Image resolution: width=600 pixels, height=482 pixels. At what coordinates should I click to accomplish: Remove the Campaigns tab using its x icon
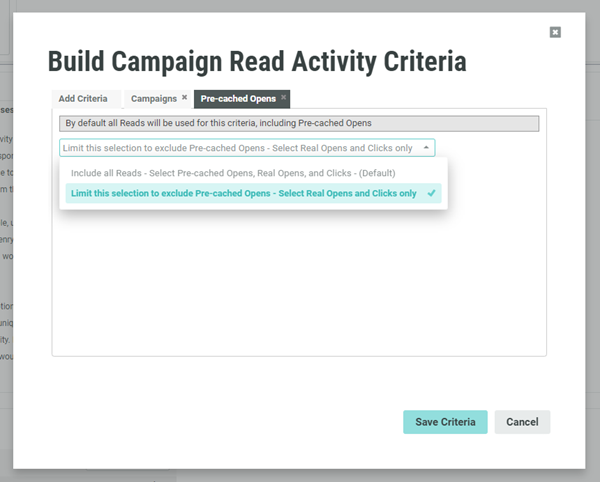[x=184, y=98]
